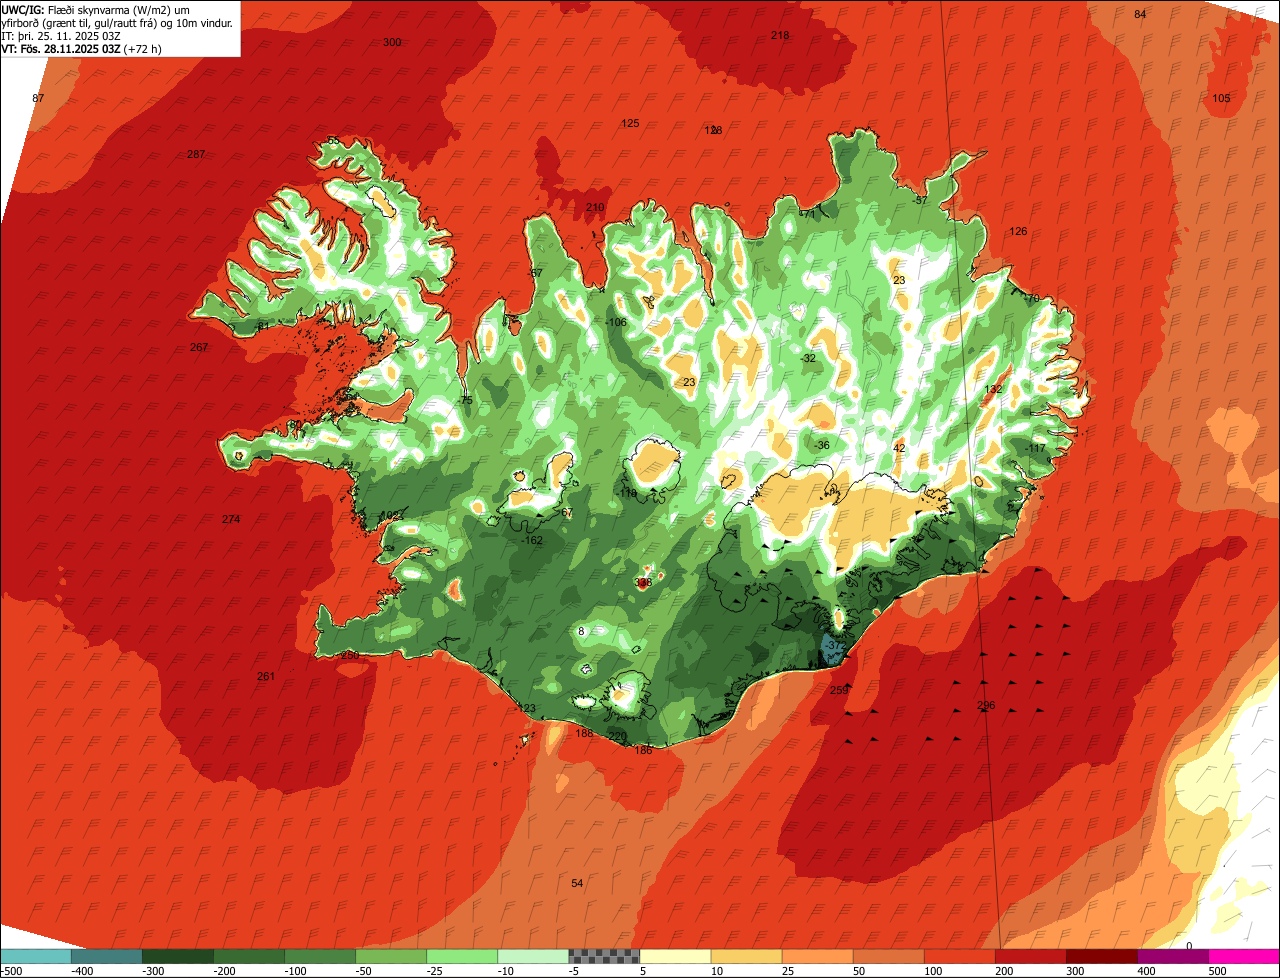This screenshot has width=1280, height=978.
Task: Choose the olive green -50 to -25 legend swatch
Action: [x=390, y=956]
